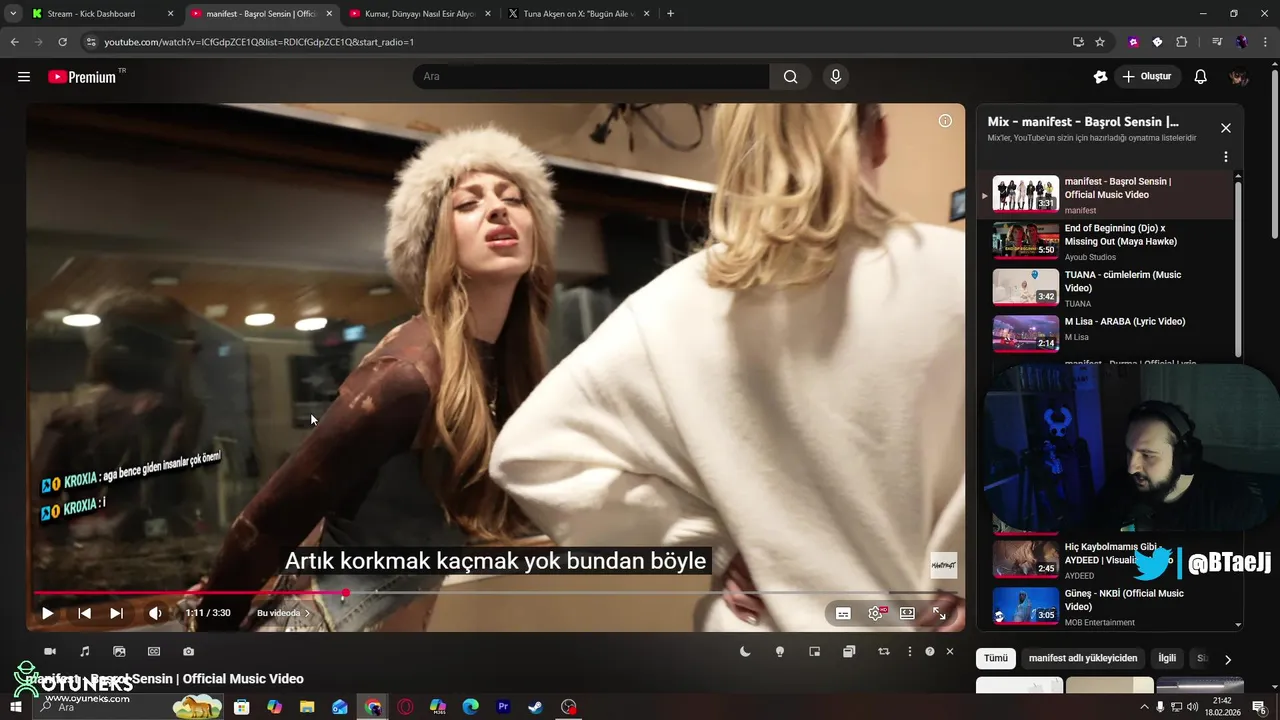Image resolution: width=1280 pixels, height=720 pixels.
Task: Click the music note icon below player
Action: [85, 651]
